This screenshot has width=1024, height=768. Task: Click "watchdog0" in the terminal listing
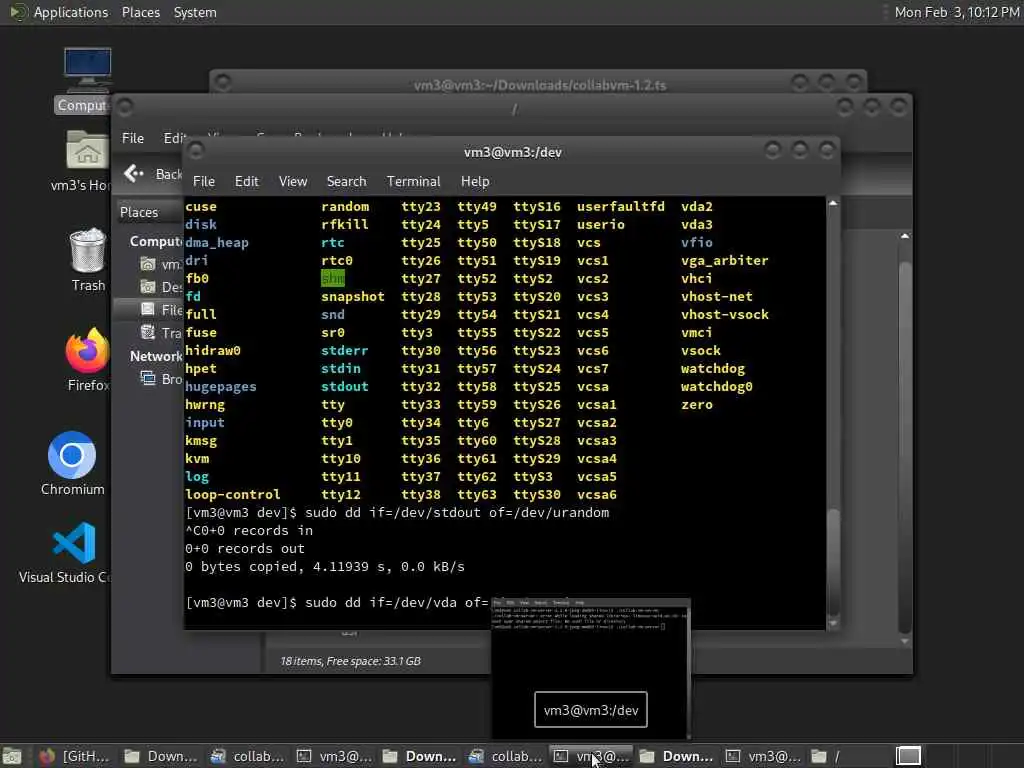[x=716, y=387]
